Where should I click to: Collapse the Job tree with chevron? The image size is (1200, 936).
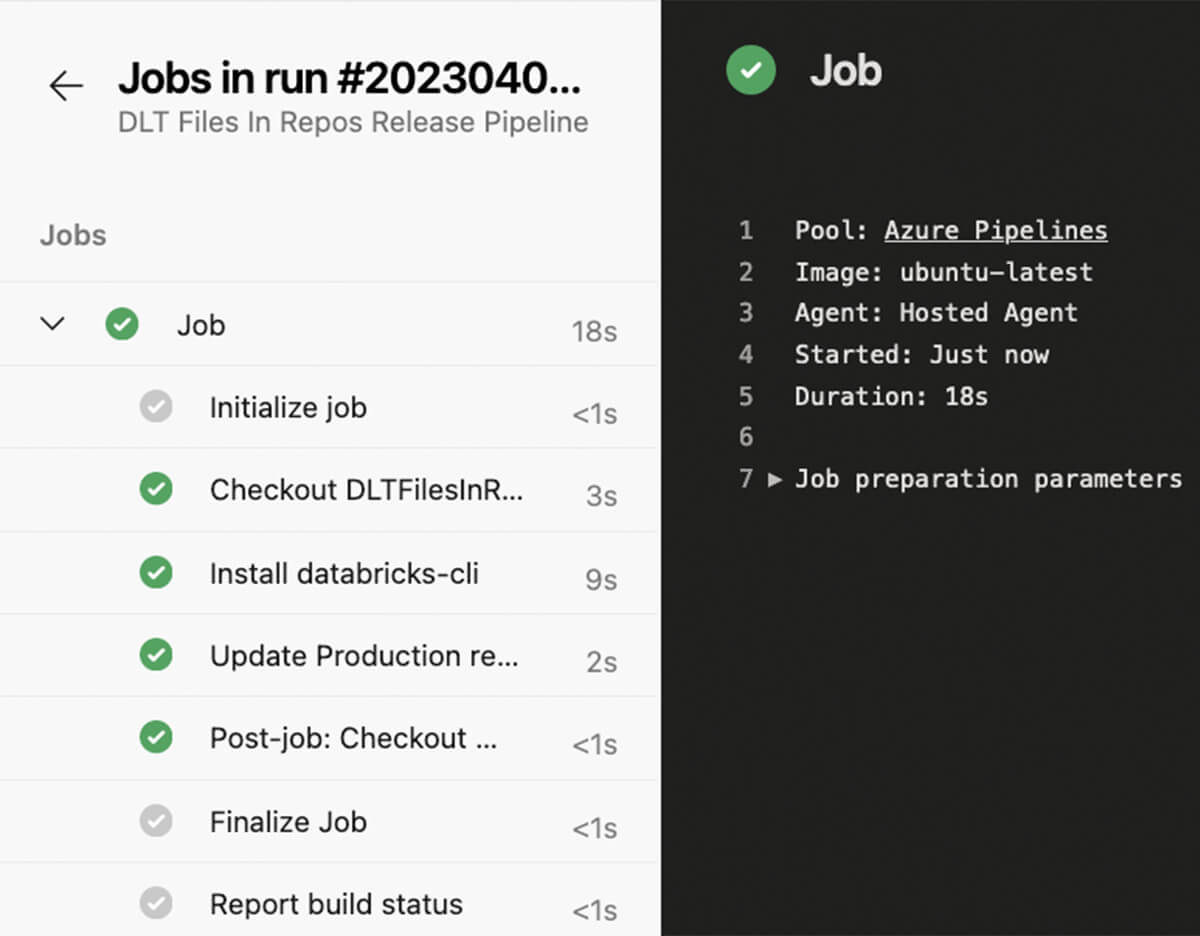pos(52,324)
